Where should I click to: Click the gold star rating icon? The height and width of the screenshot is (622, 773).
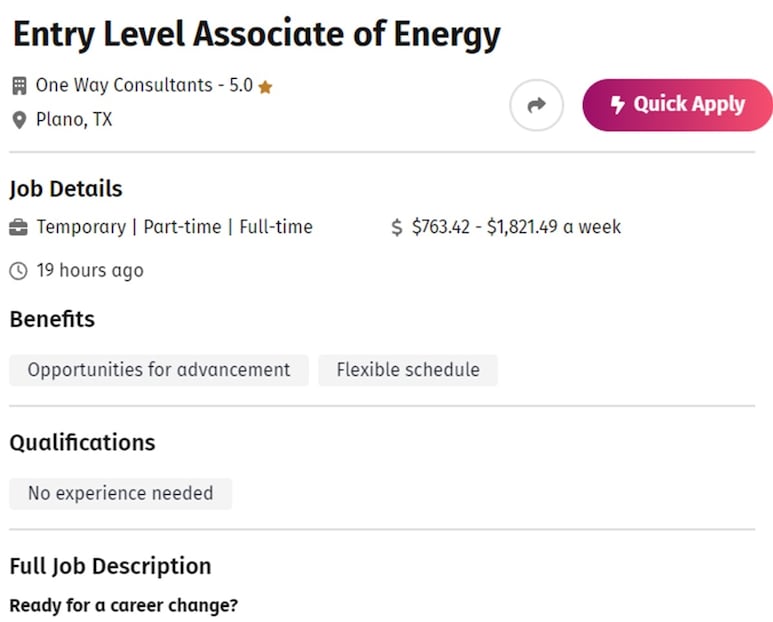click(265, 87)
